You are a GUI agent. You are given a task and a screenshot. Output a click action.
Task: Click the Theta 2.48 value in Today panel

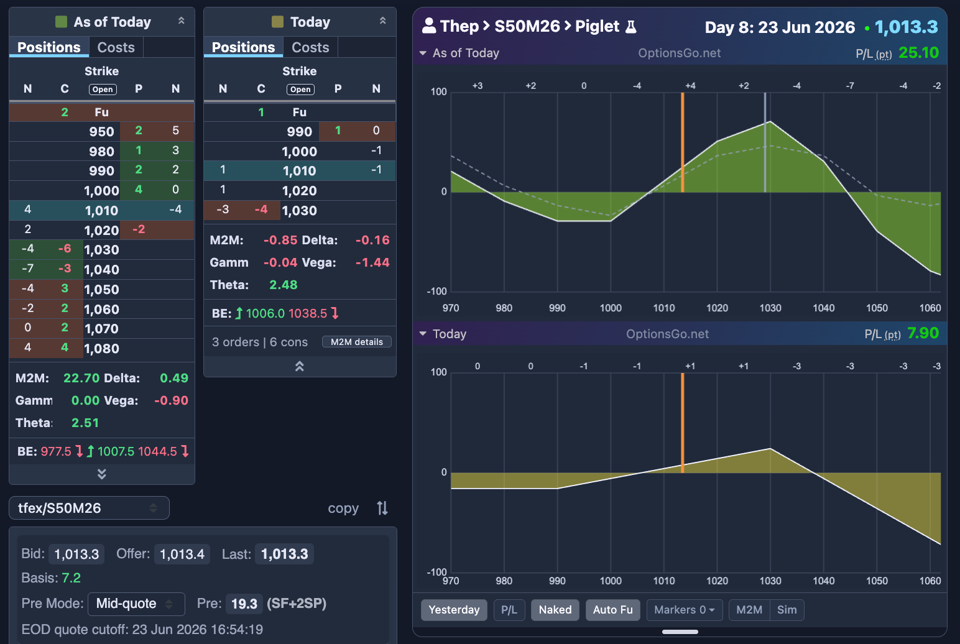283,285
